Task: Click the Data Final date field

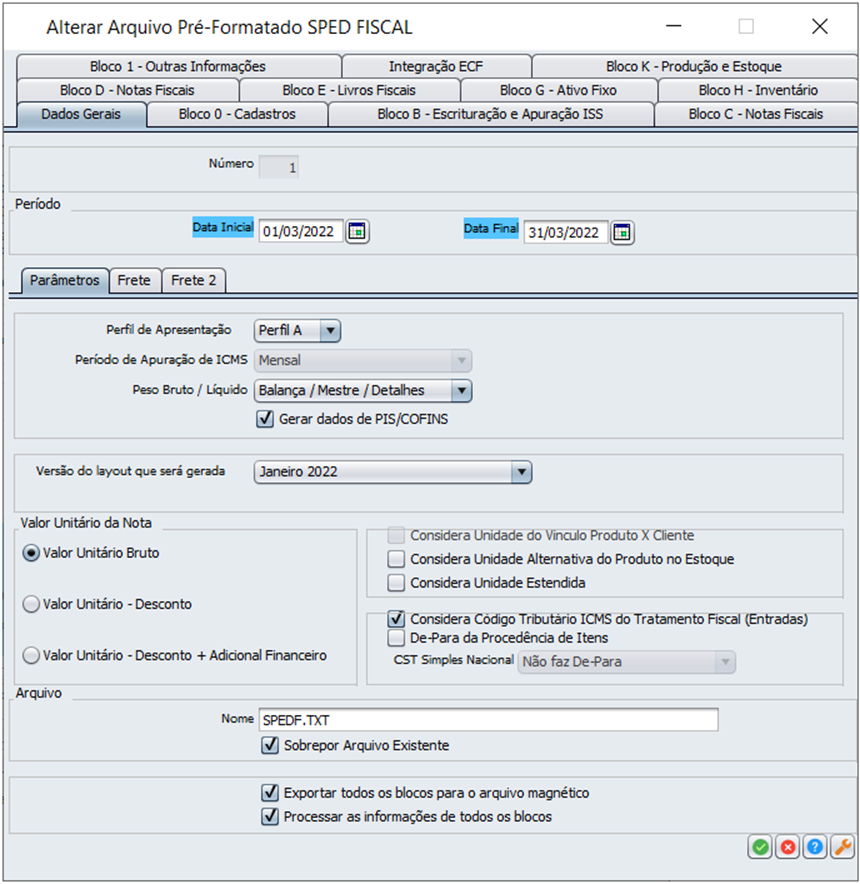Action: coord(566,232)
